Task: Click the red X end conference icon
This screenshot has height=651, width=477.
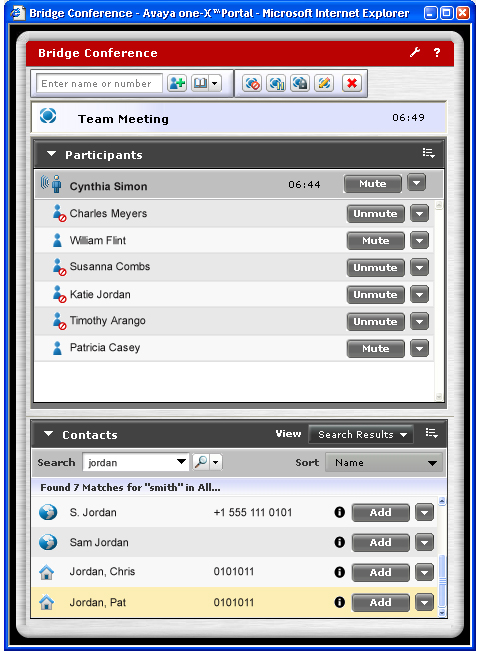Action: click(x=352, y=83)
